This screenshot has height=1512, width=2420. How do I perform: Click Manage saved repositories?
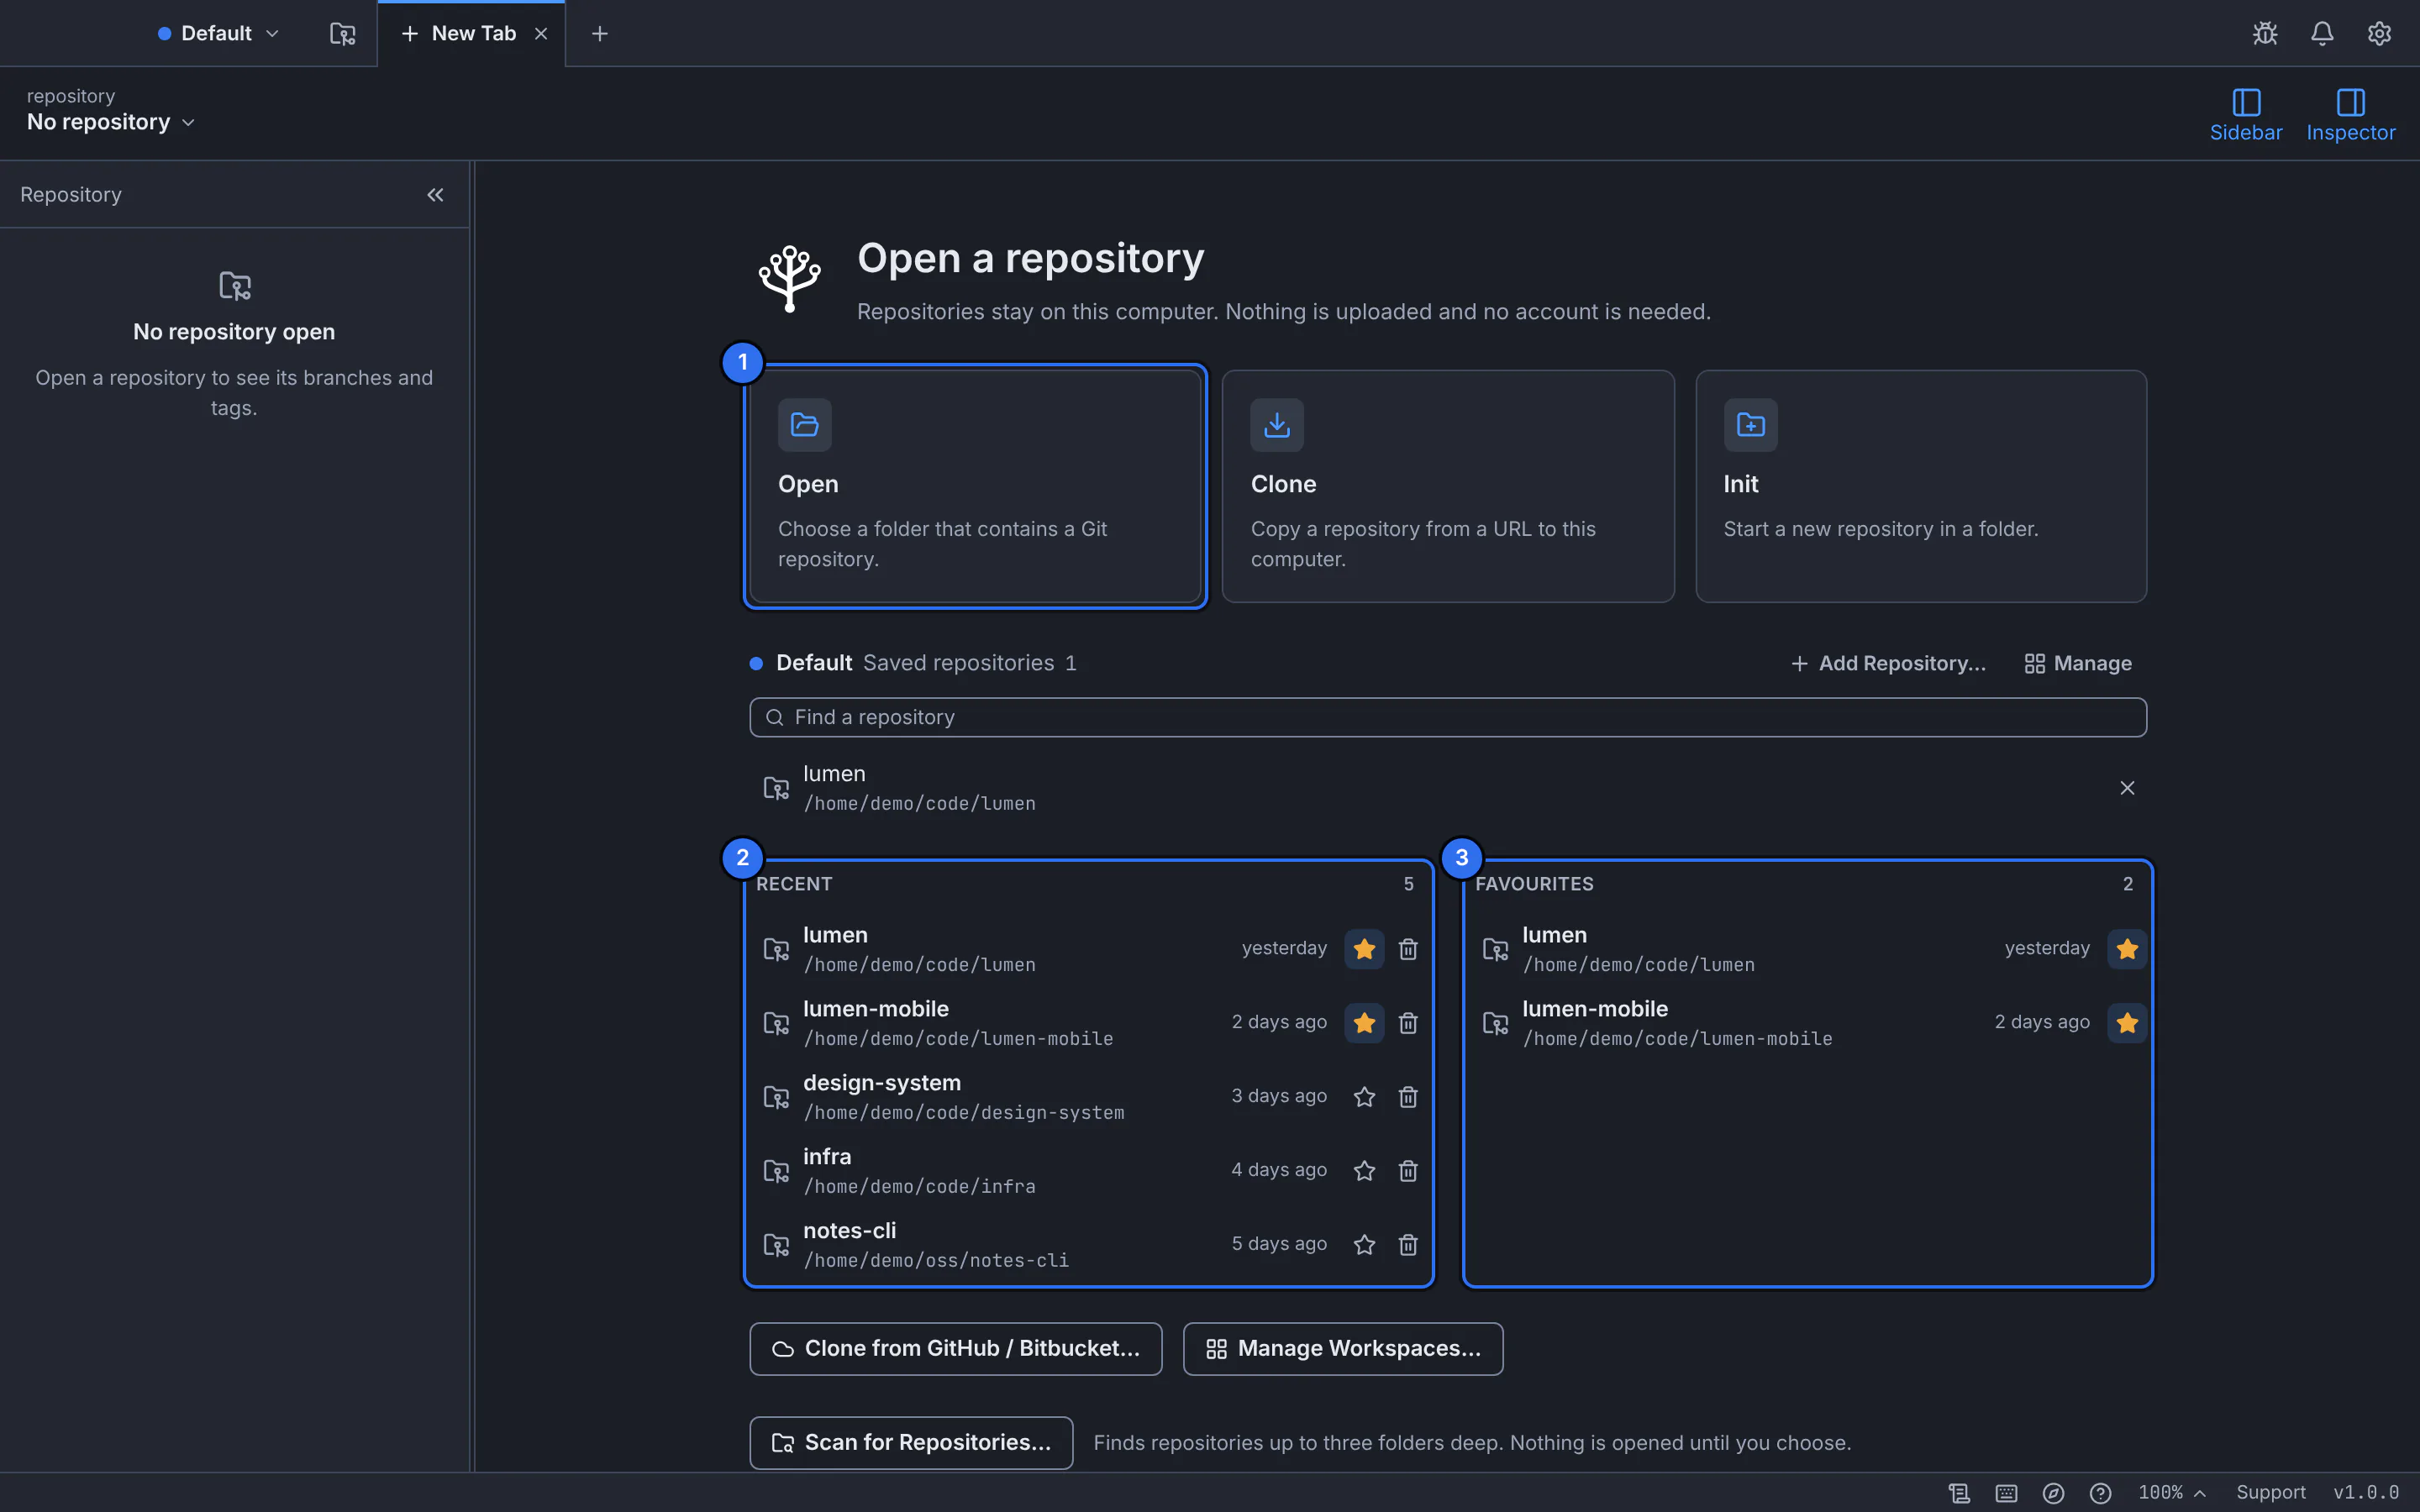click(2078, 663)
